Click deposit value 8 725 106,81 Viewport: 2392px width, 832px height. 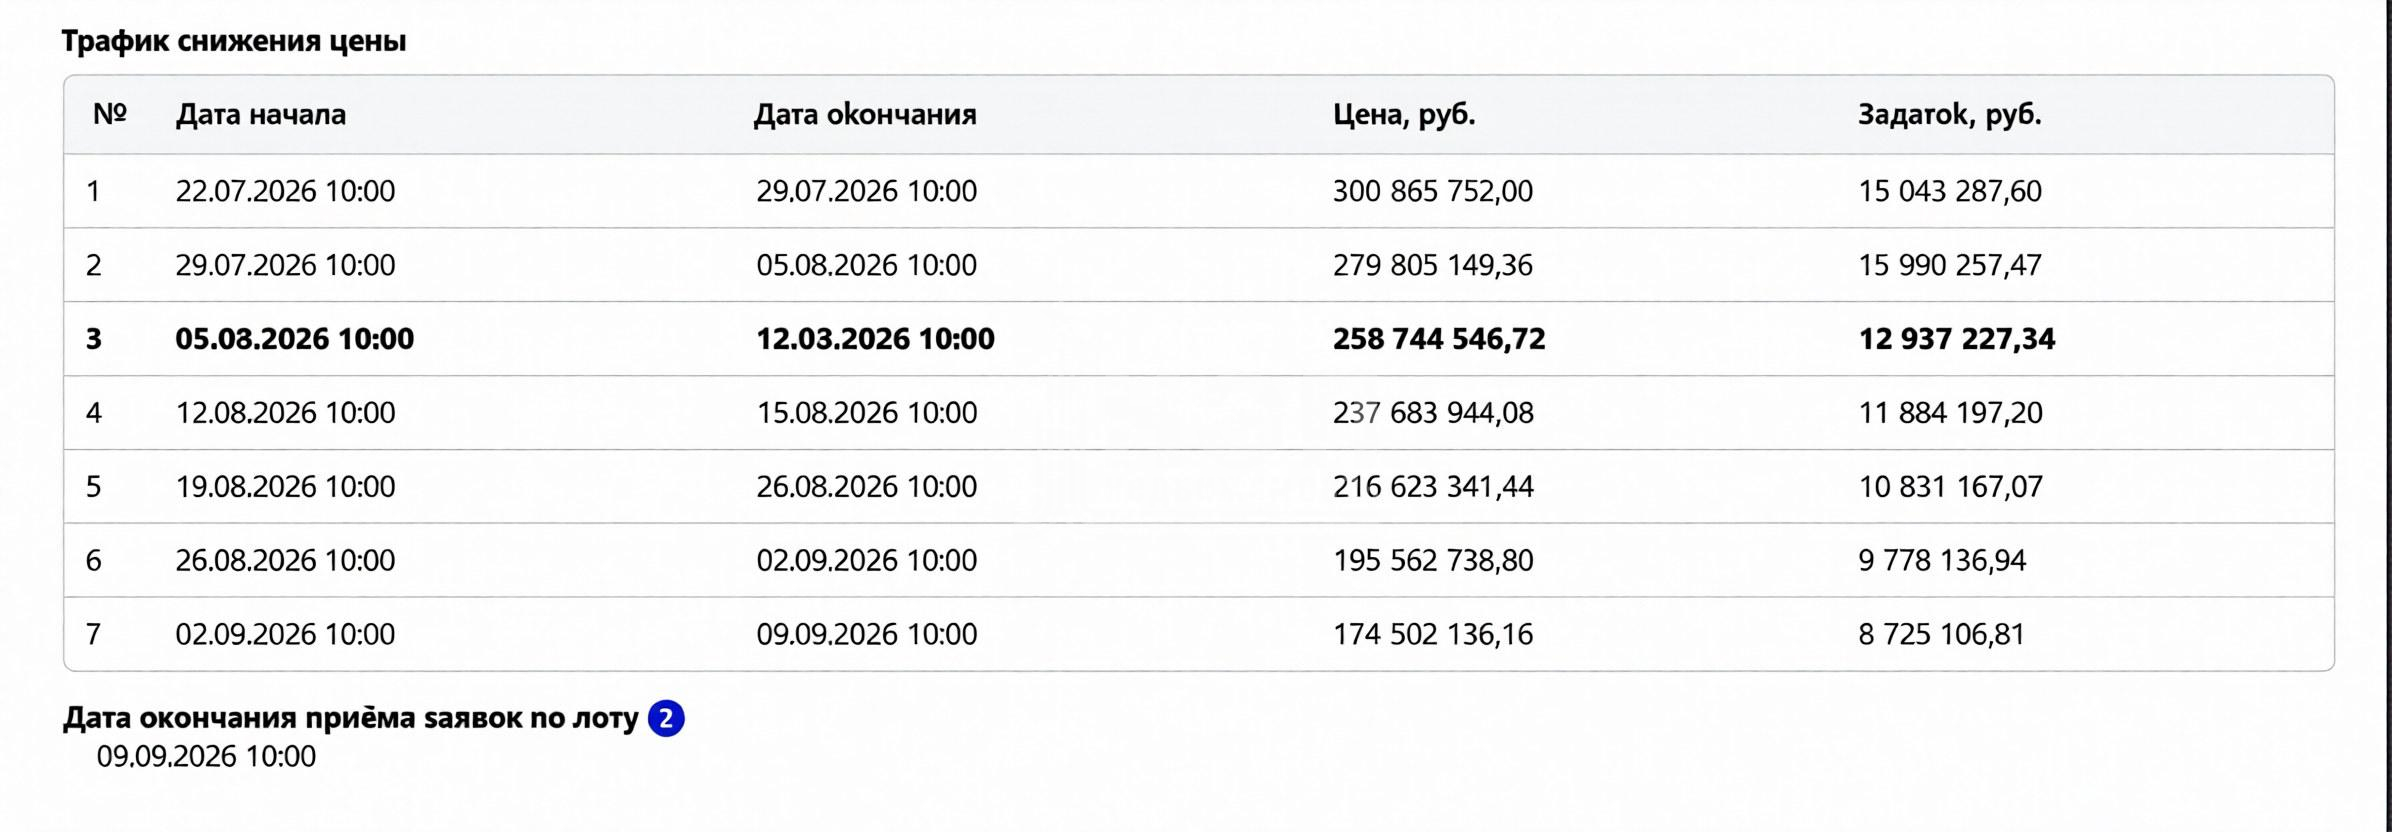click(x=1941, y=634)
